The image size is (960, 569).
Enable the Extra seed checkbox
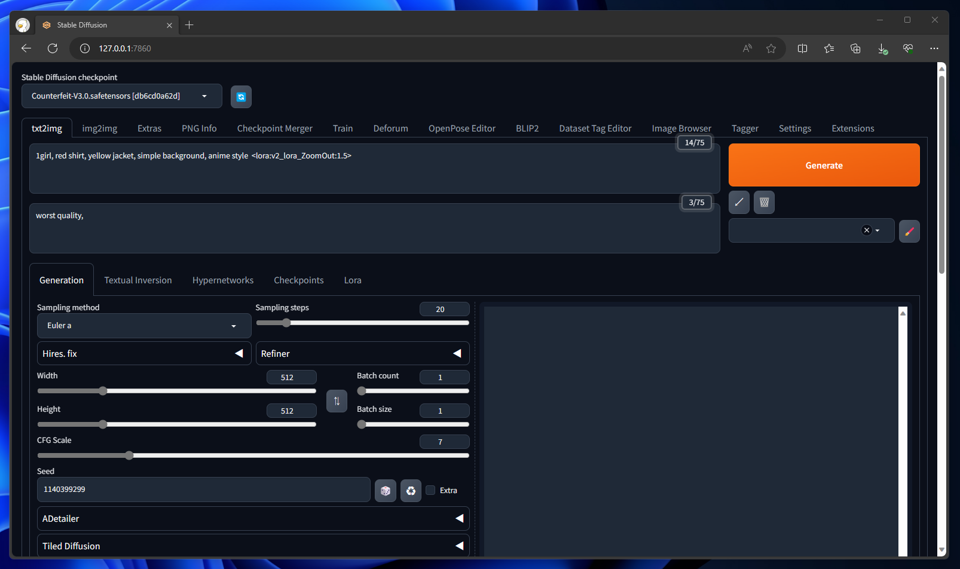point(430,490)
